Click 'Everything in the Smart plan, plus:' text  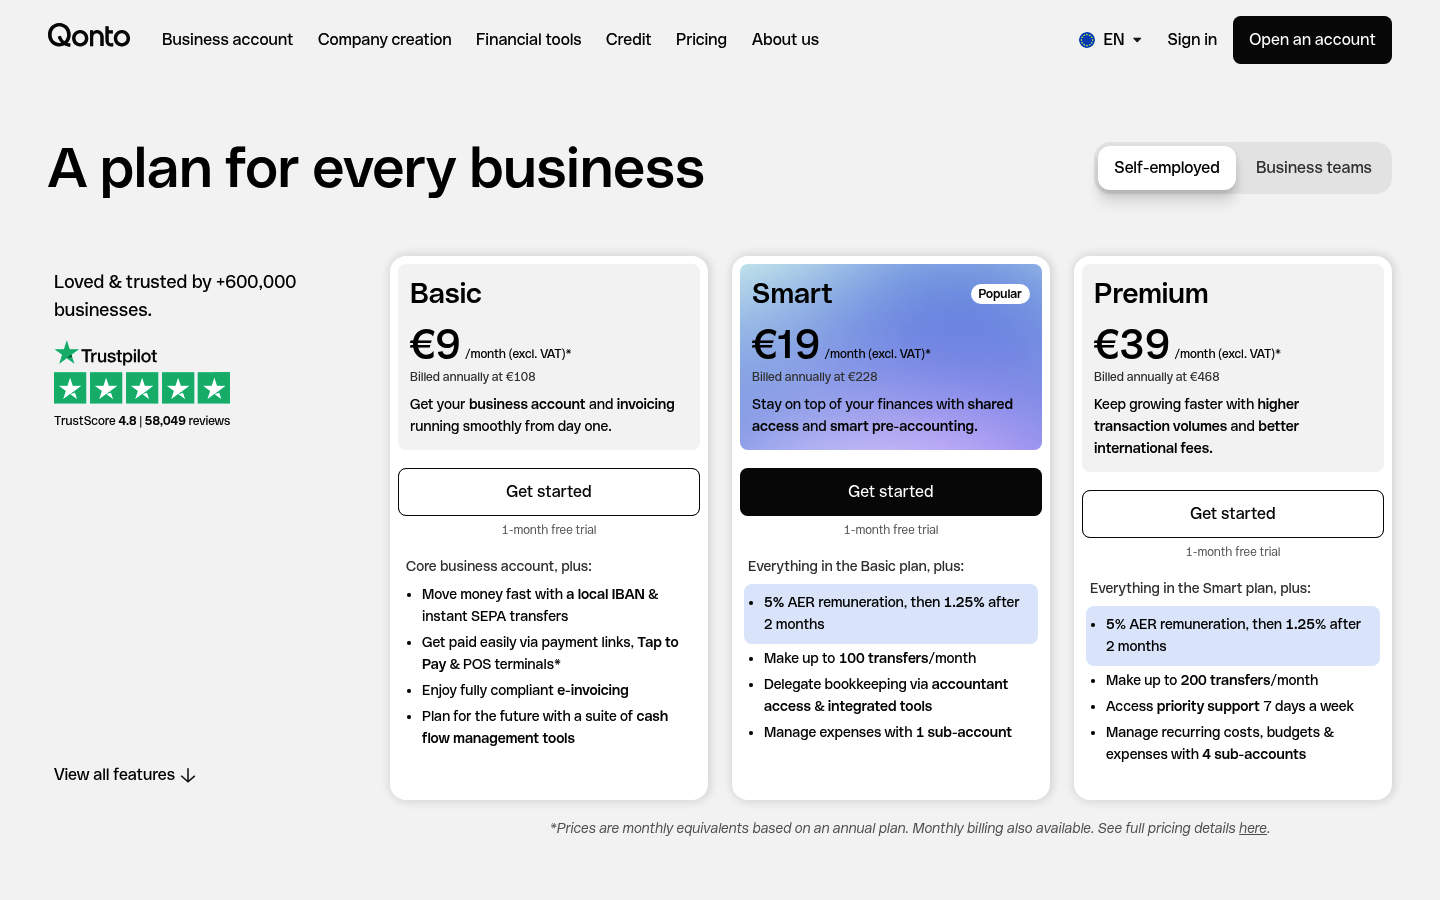tap(1200, 588)
